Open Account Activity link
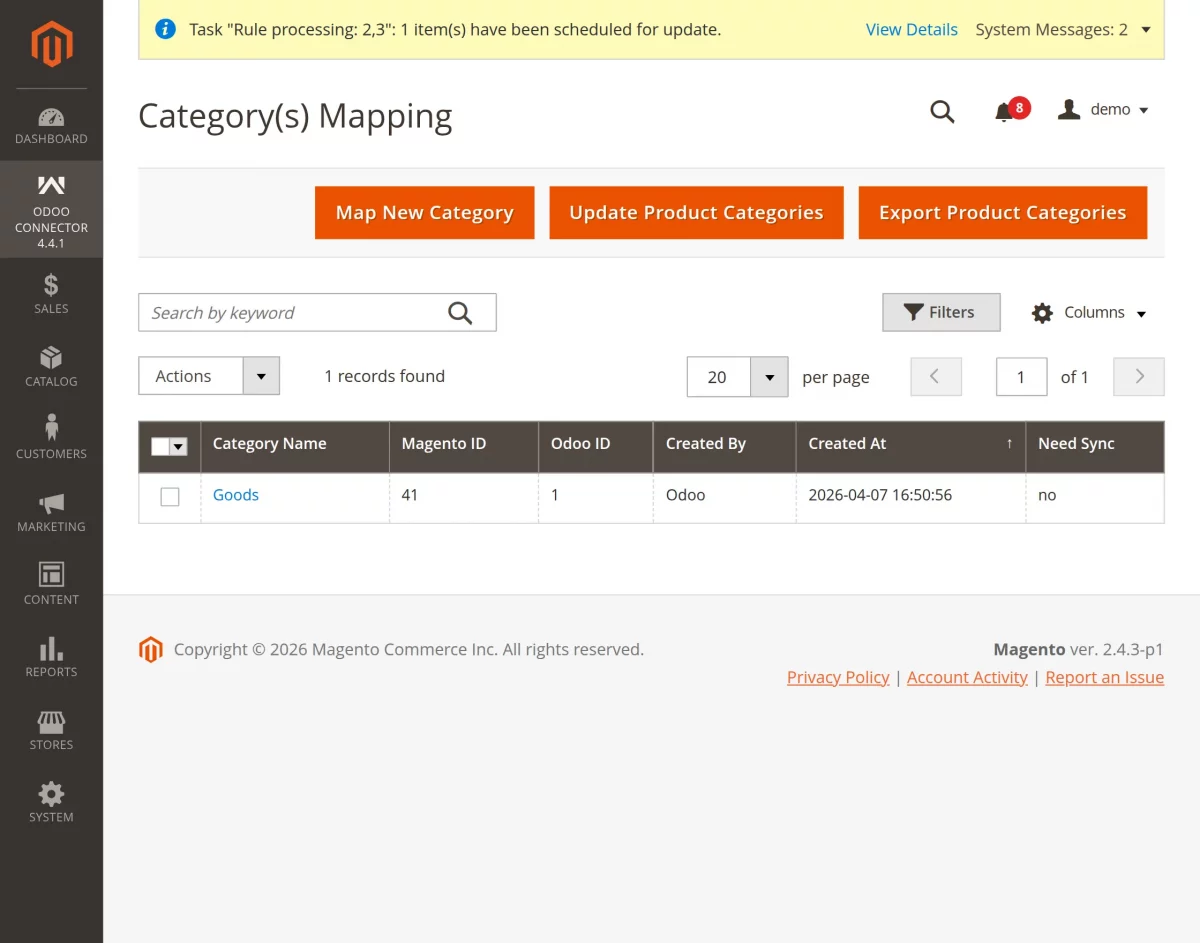Image resolution: width=1200 pixels, height=943 pixels. [967, 677]
